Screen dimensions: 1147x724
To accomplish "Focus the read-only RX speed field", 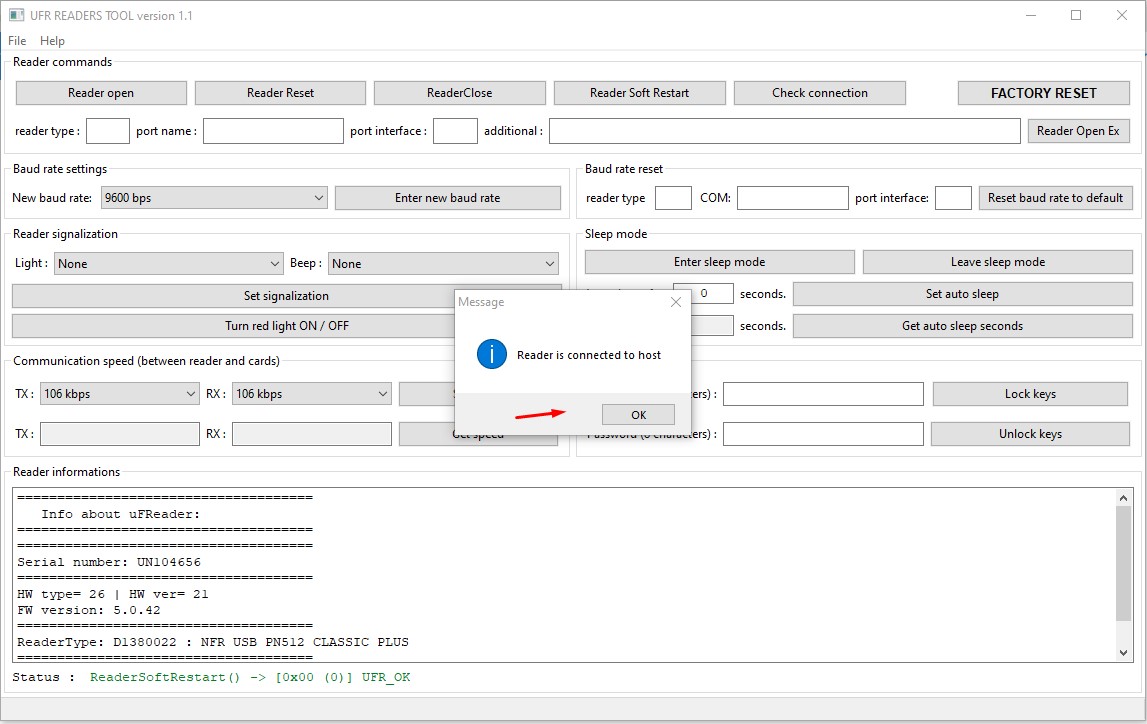I will (312, 434).
